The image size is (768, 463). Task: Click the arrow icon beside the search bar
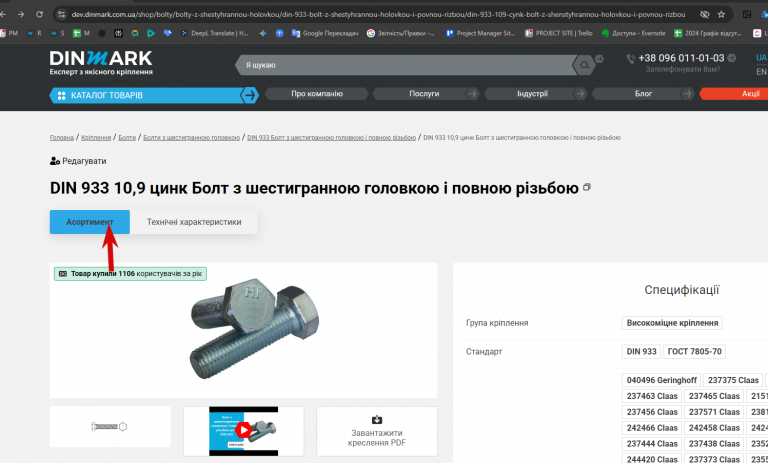[599, 59]
